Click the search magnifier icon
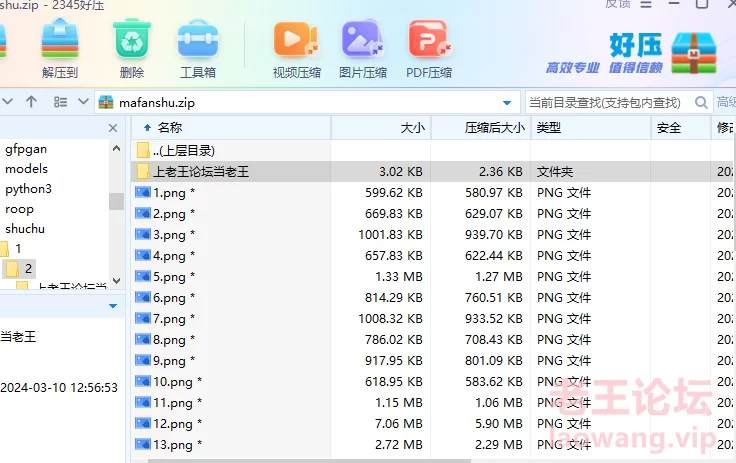This screenshot has width=736, height=463. [x=701, y=102]
